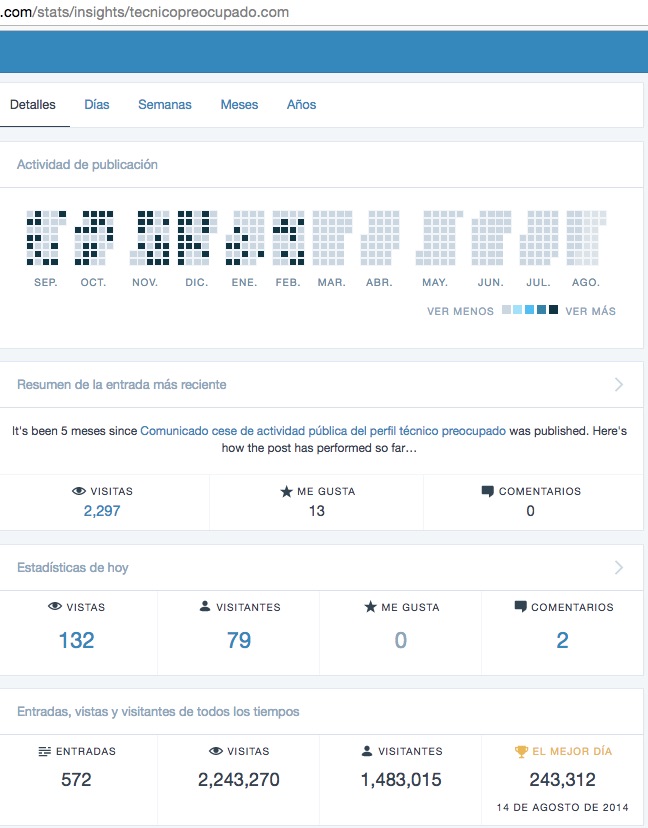Viewport: 648px width, 828px height.
Task: Open the Semanas tab
Action: pos(165,105)
